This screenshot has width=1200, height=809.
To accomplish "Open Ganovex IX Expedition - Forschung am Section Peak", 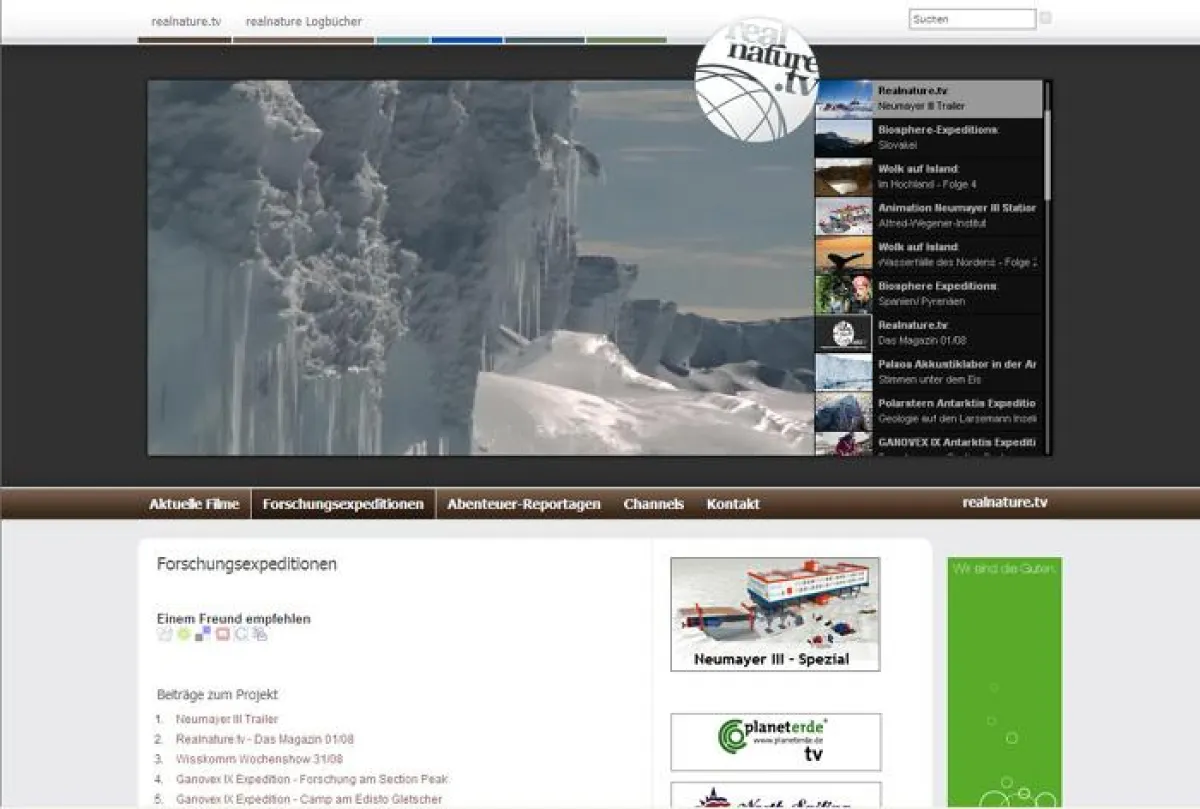I will click(x=311, y=778).
